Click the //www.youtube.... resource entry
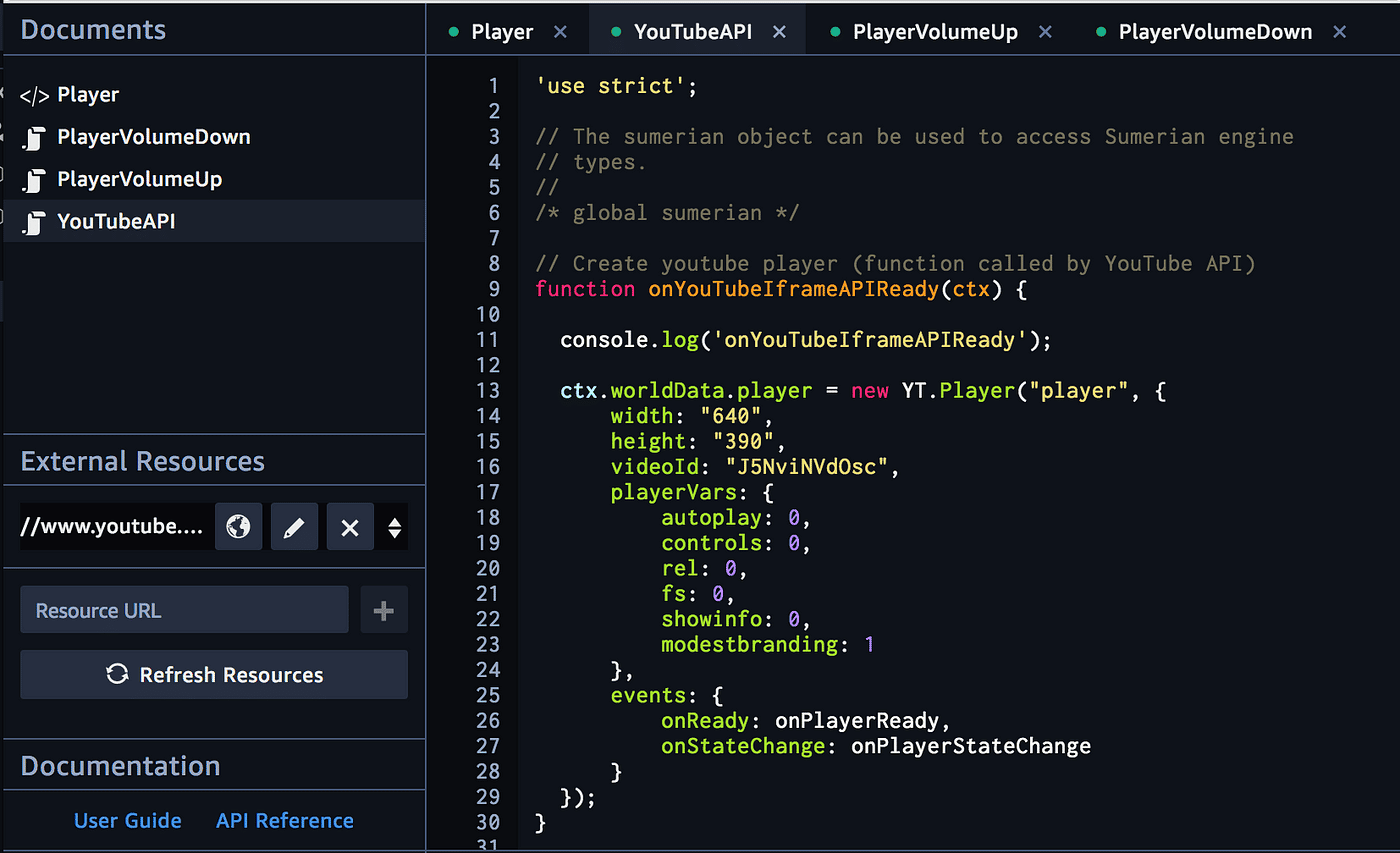 click(112, 527)
